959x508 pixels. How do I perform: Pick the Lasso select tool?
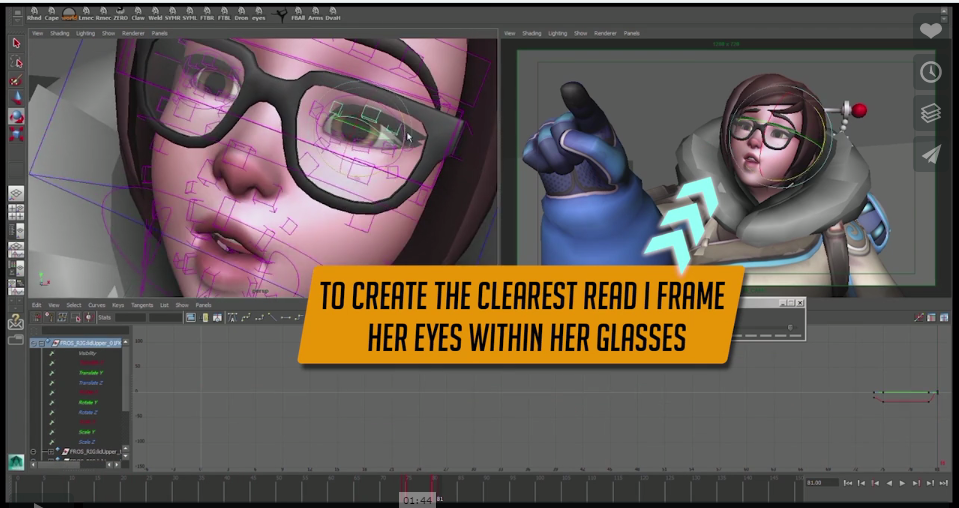(x=17, y=62)
